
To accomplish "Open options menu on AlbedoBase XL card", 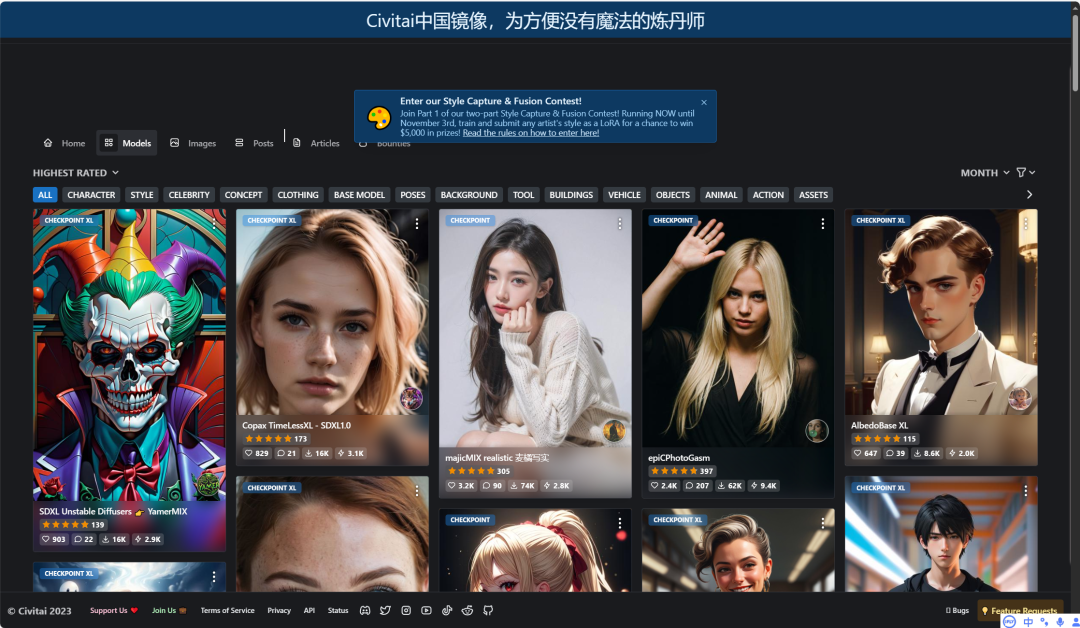I will (x=1026, y=224).
